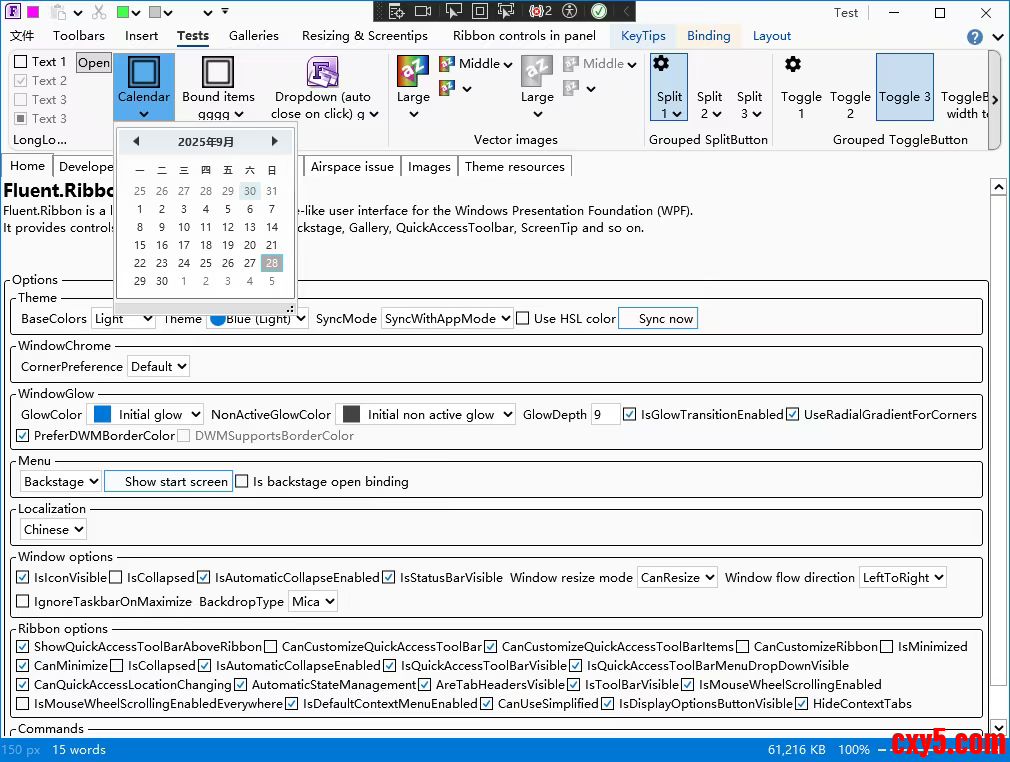Click the Sync now button
Image resolution: width=1010 pixels, height=762 pixels.
[658, 319]
